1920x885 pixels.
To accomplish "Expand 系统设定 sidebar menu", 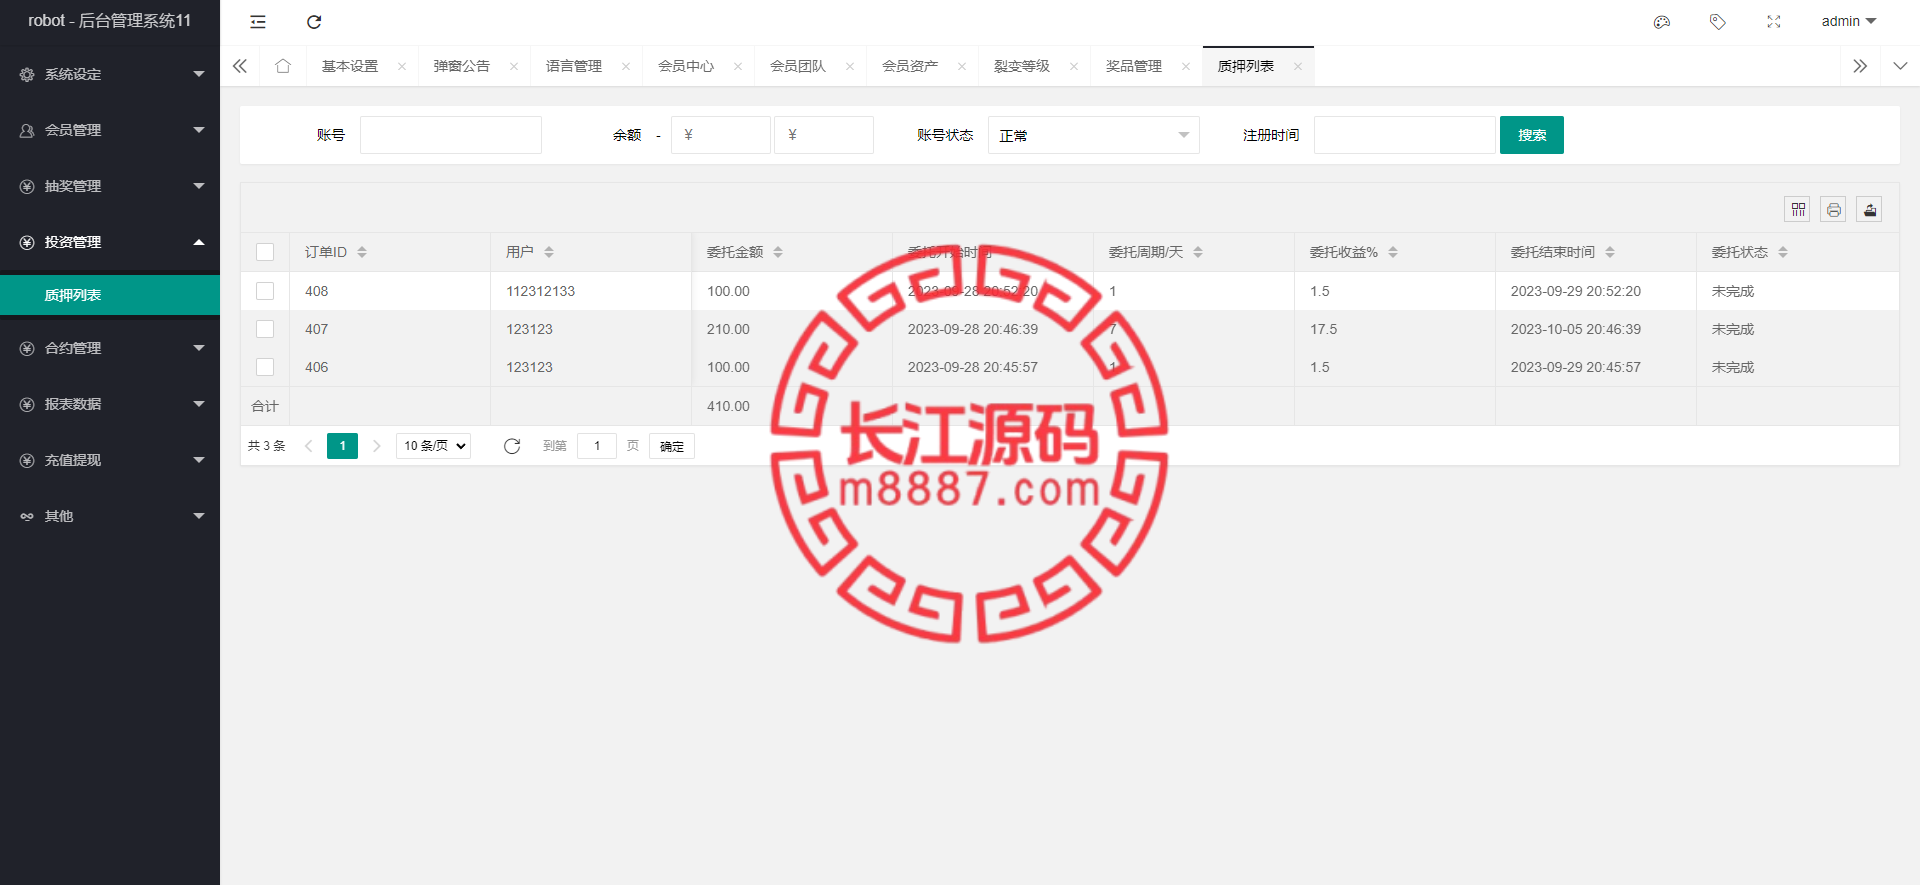I will pos(110,74).
